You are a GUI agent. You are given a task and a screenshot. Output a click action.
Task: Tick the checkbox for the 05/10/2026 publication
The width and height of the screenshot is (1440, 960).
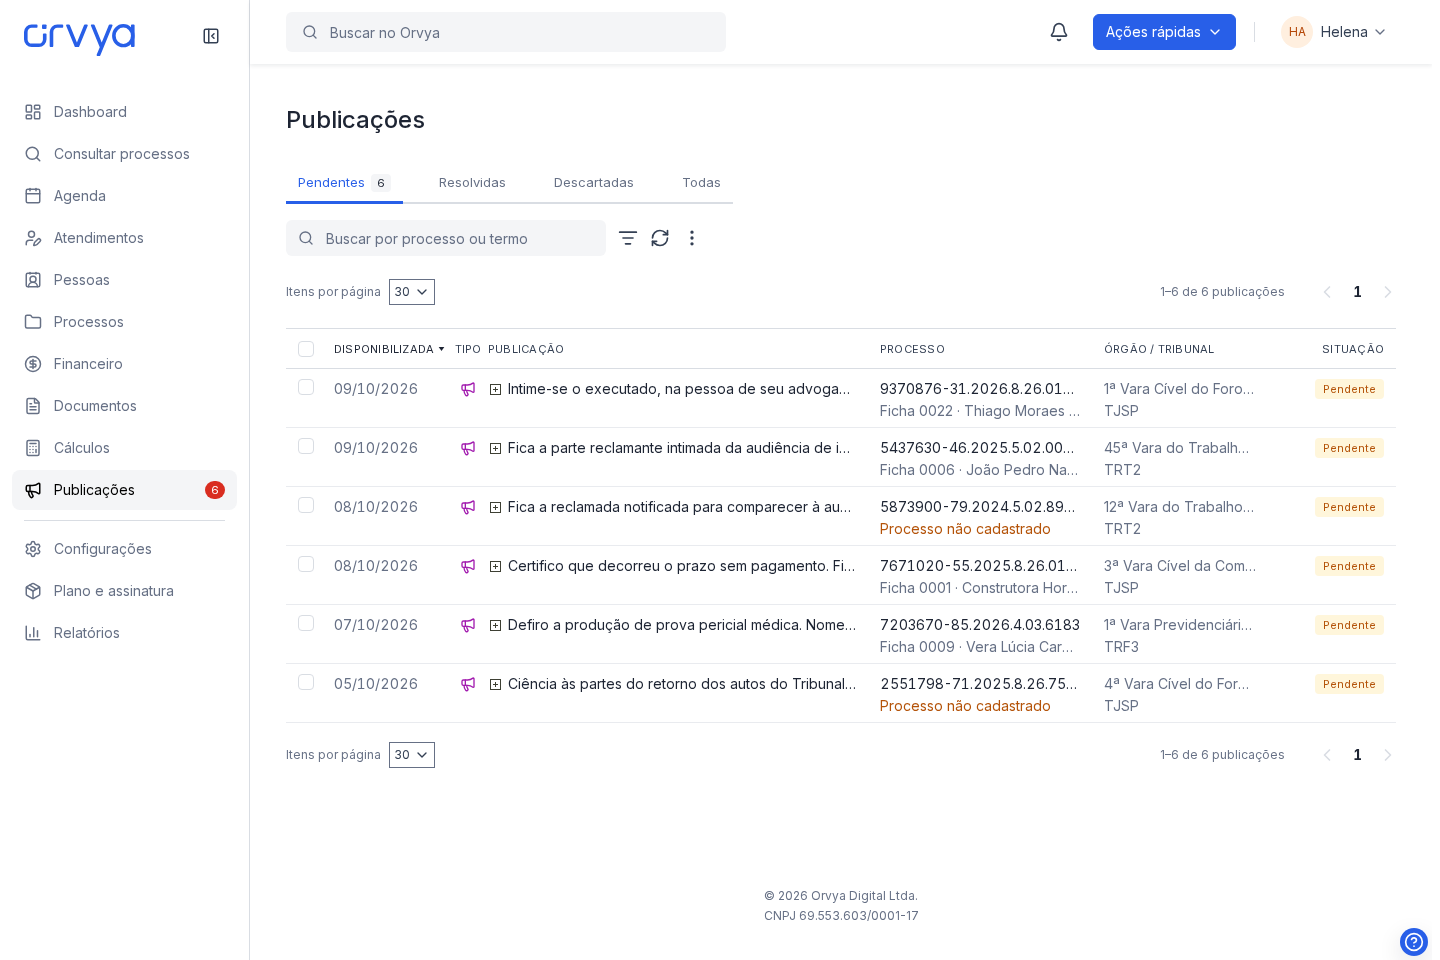click(306, 682)
